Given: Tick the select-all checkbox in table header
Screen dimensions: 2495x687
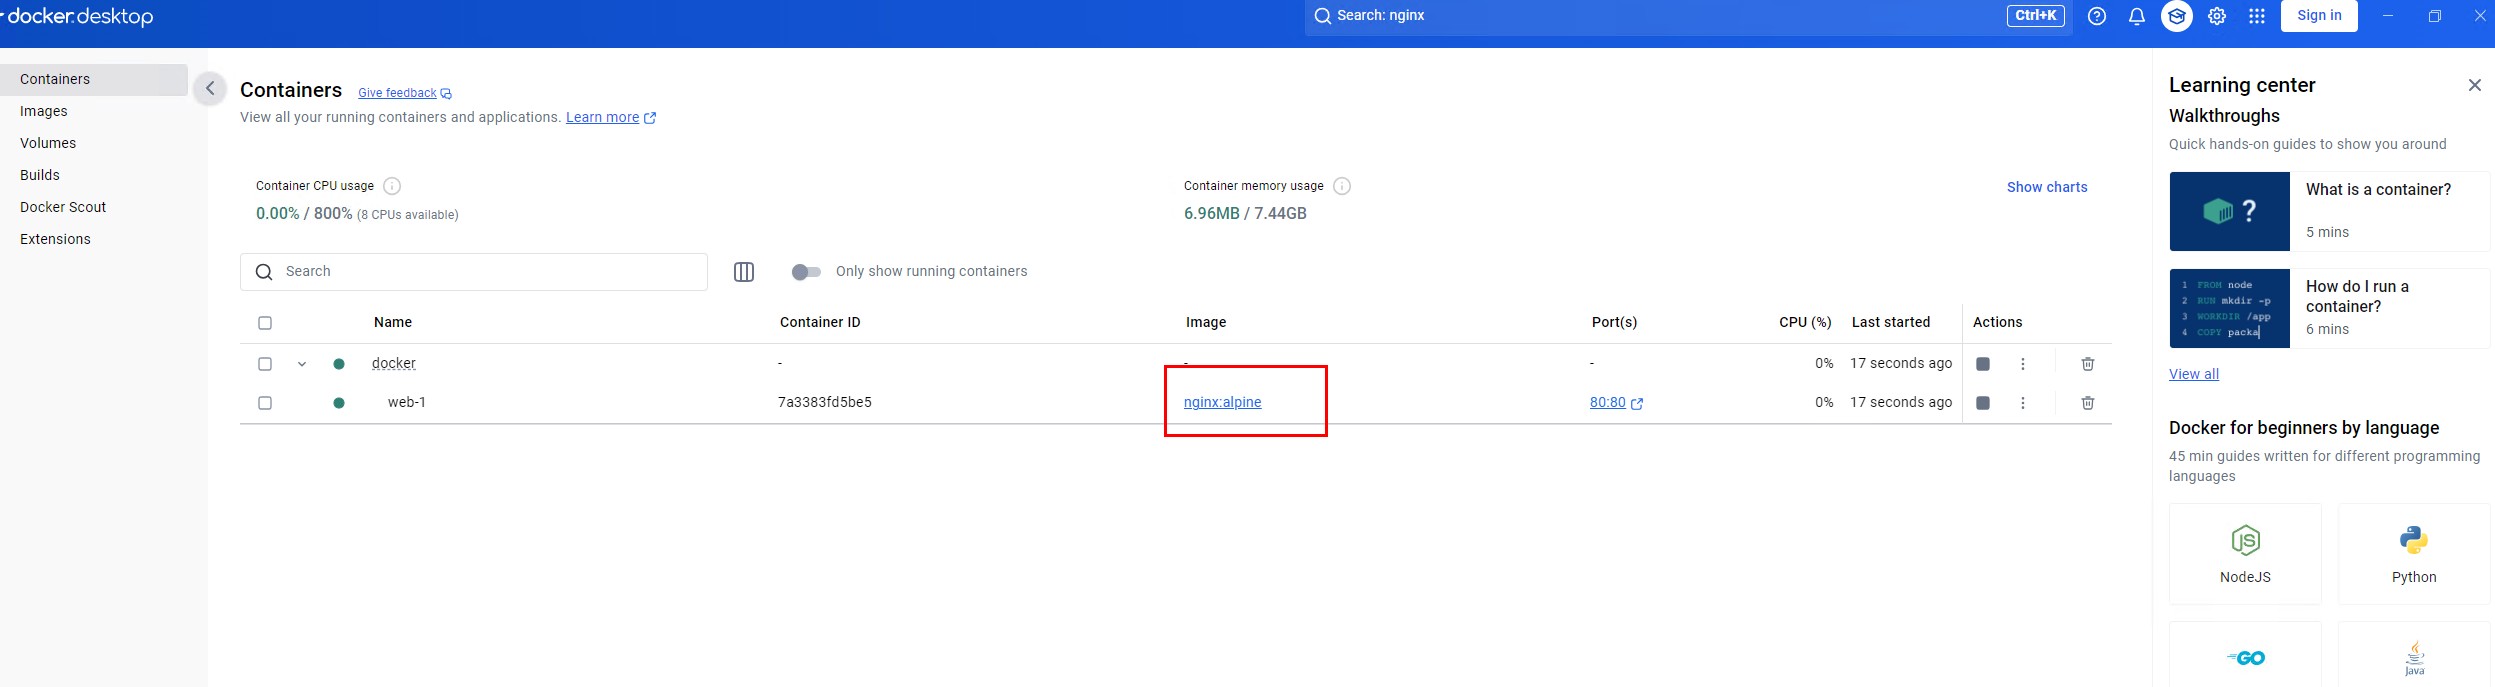Looking at the screenshot, I should click(x=265, y=323).
